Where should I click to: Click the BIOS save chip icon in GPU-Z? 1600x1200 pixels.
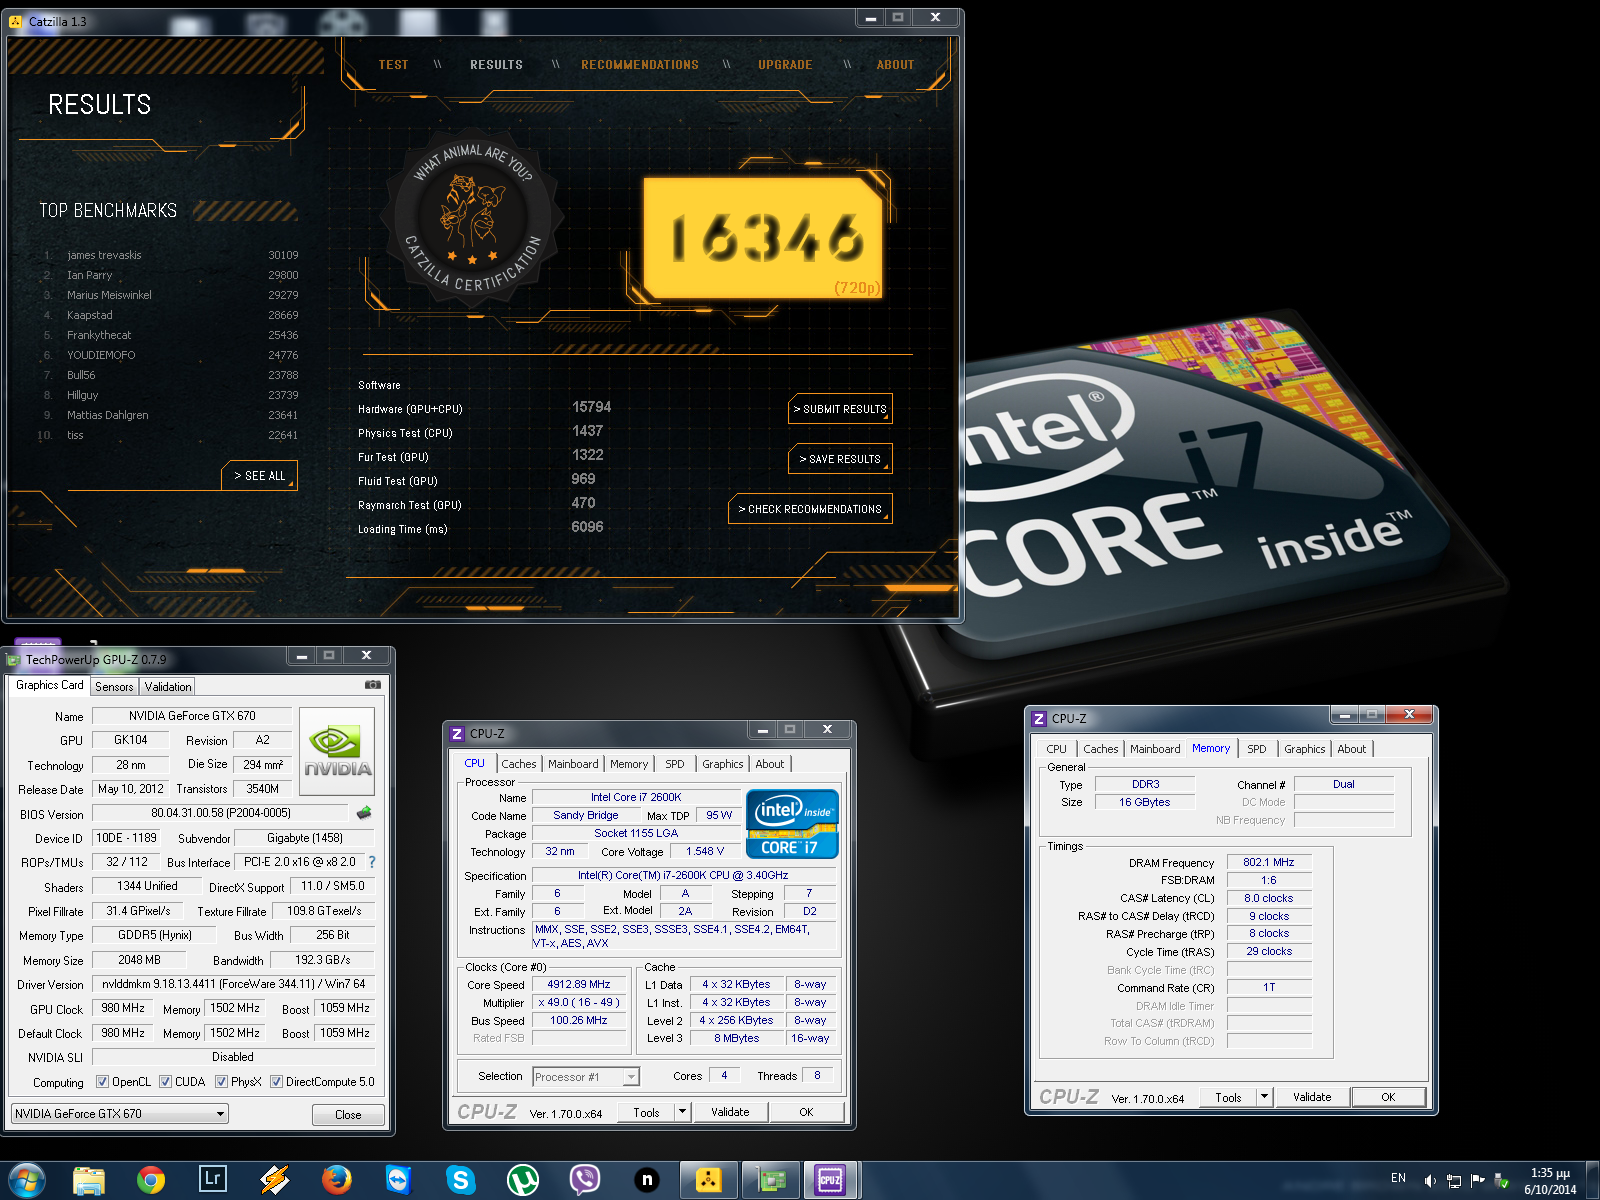[364, 813]
